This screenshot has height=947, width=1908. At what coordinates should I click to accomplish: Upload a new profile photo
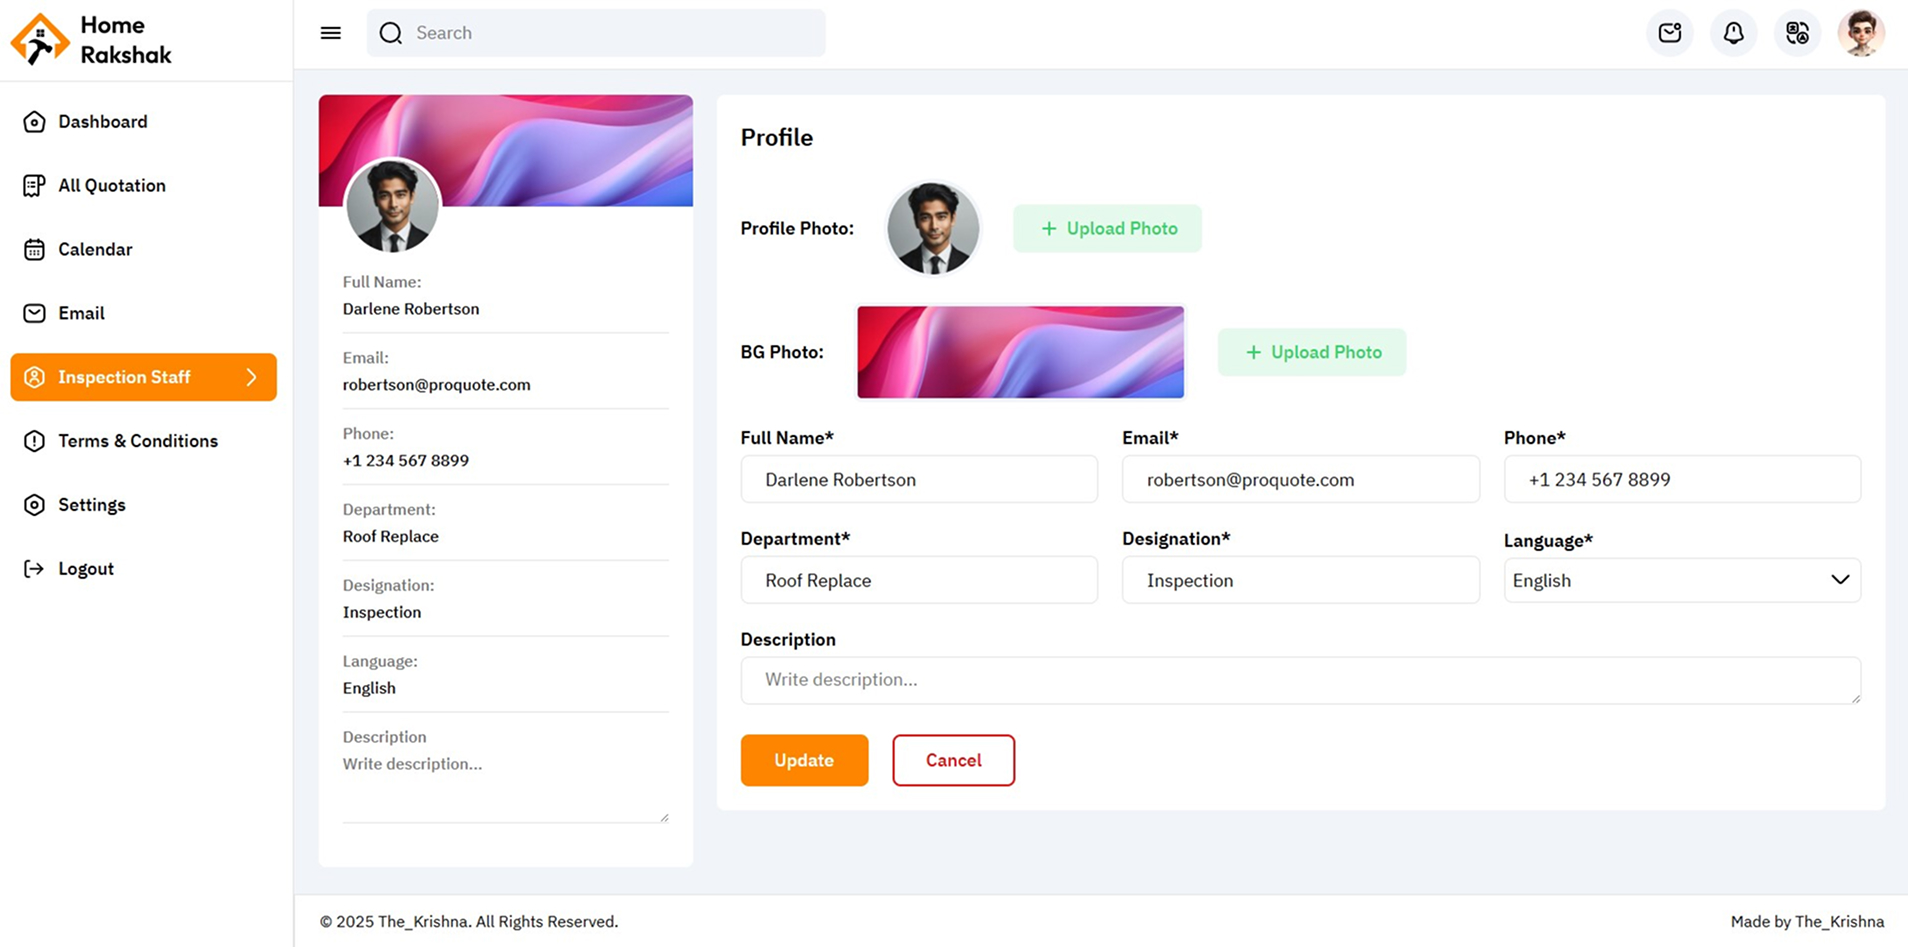tap(1107, 228)
